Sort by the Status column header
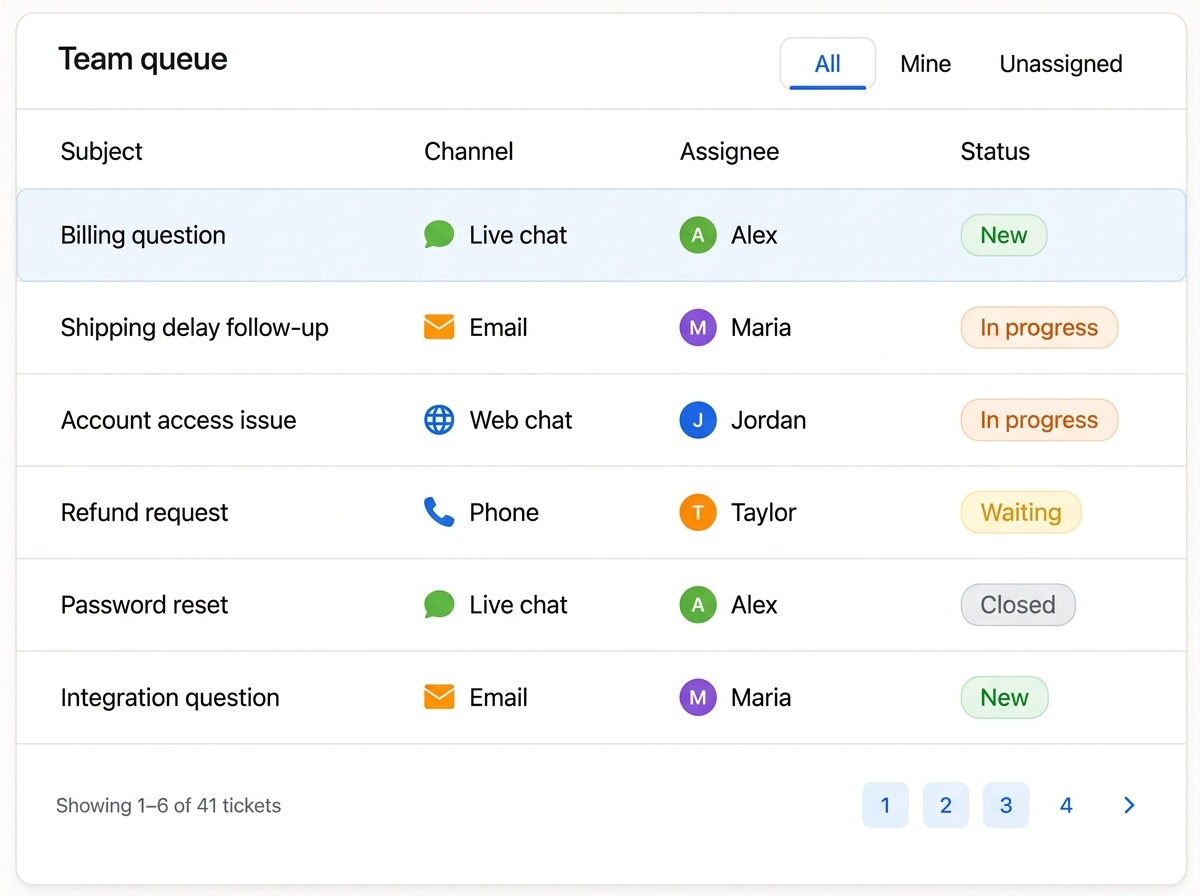This screenshot has height=896, width=1200. (x=995, y=151)
